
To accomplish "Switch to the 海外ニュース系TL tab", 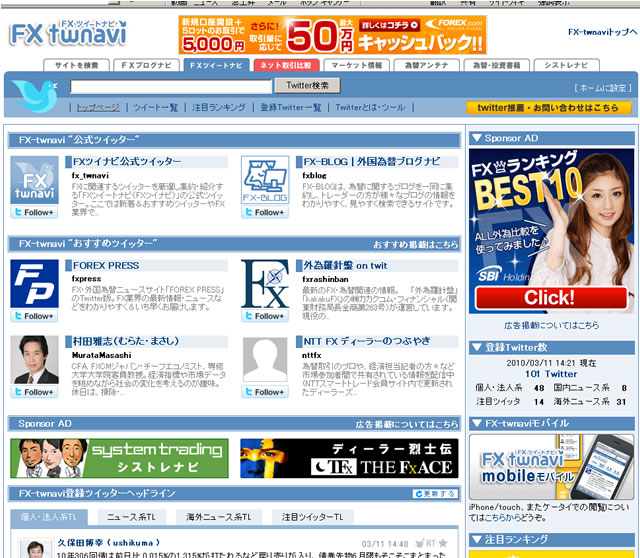I will click(x=219, y=517).
